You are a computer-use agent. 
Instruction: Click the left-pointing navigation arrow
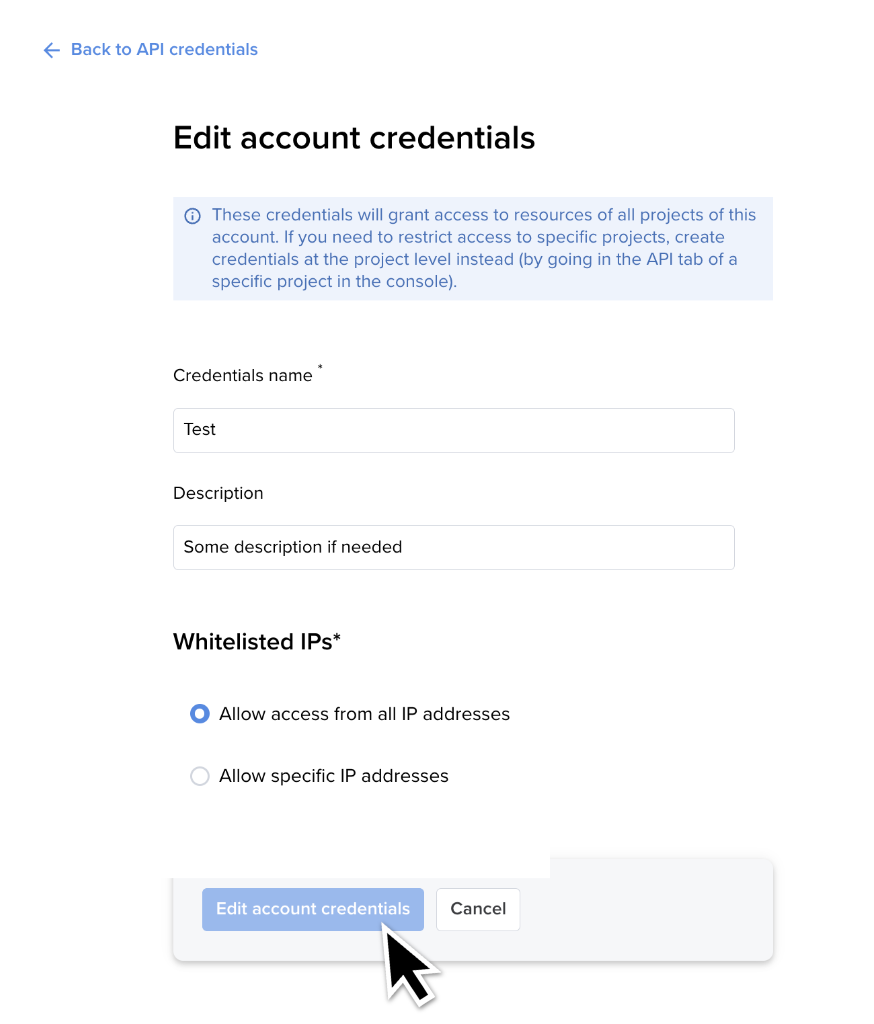point(51,50)
